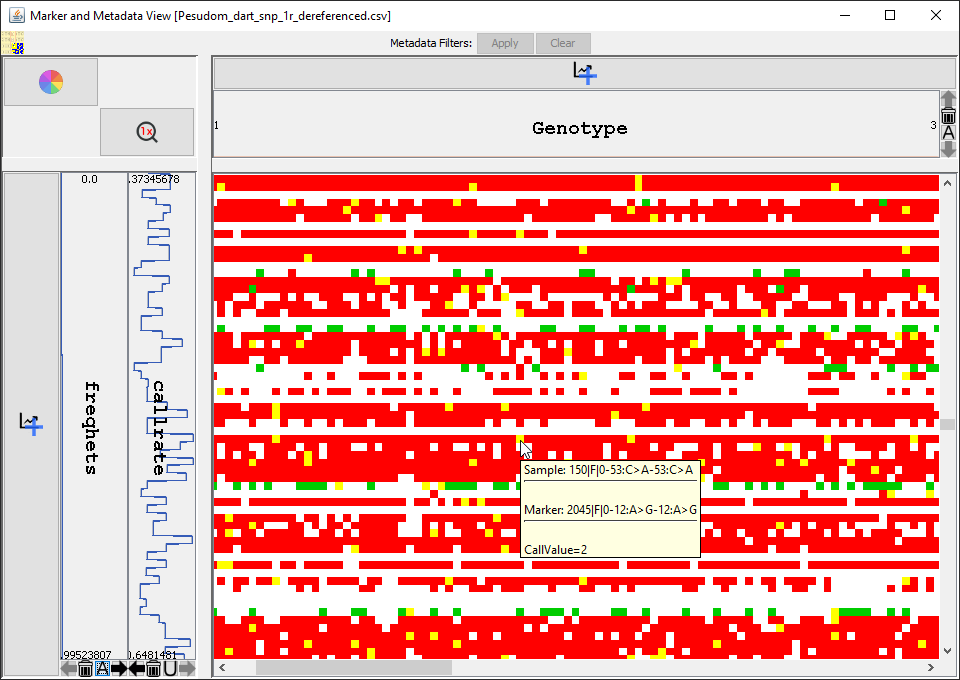Maximize the Marker and Metadata View window
Image resolution: width=960 pixels, height=680 pixels.
point(890,15)
